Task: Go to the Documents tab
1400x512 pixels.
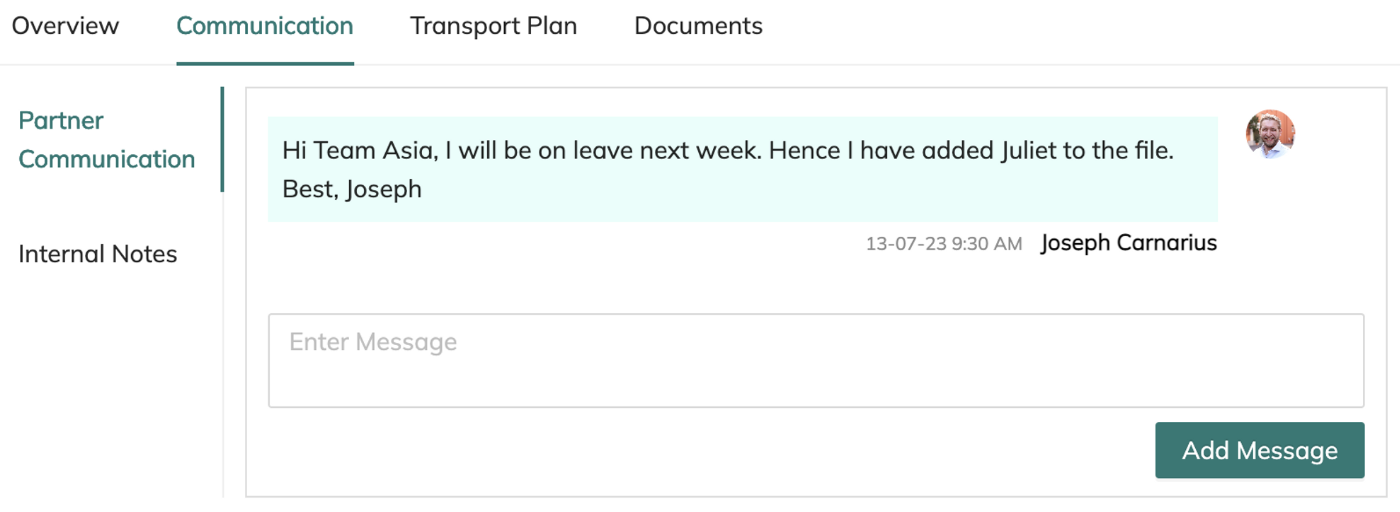Action: (698, 27)
